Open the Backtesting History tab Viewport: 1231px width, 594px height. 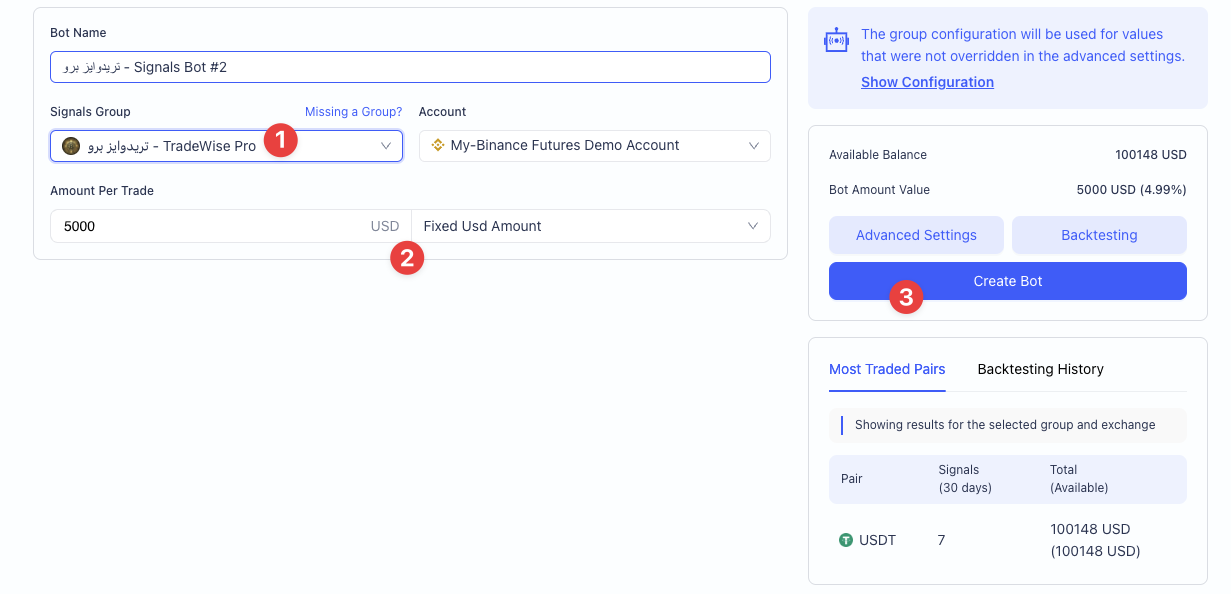tap(1040, 369)
